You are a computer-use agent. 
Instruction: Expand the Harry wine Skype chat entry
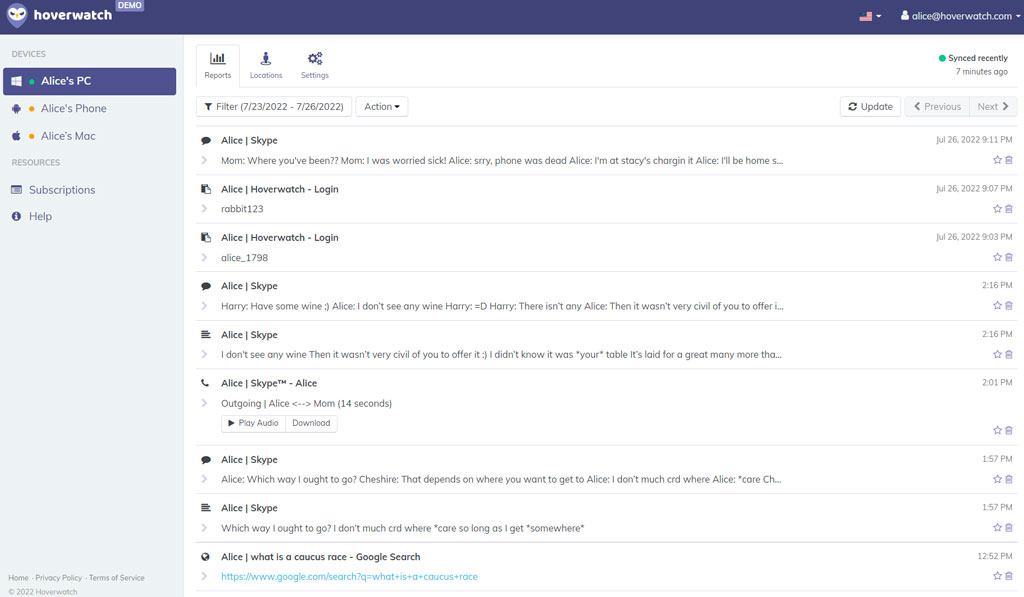(x=204, y=306)
